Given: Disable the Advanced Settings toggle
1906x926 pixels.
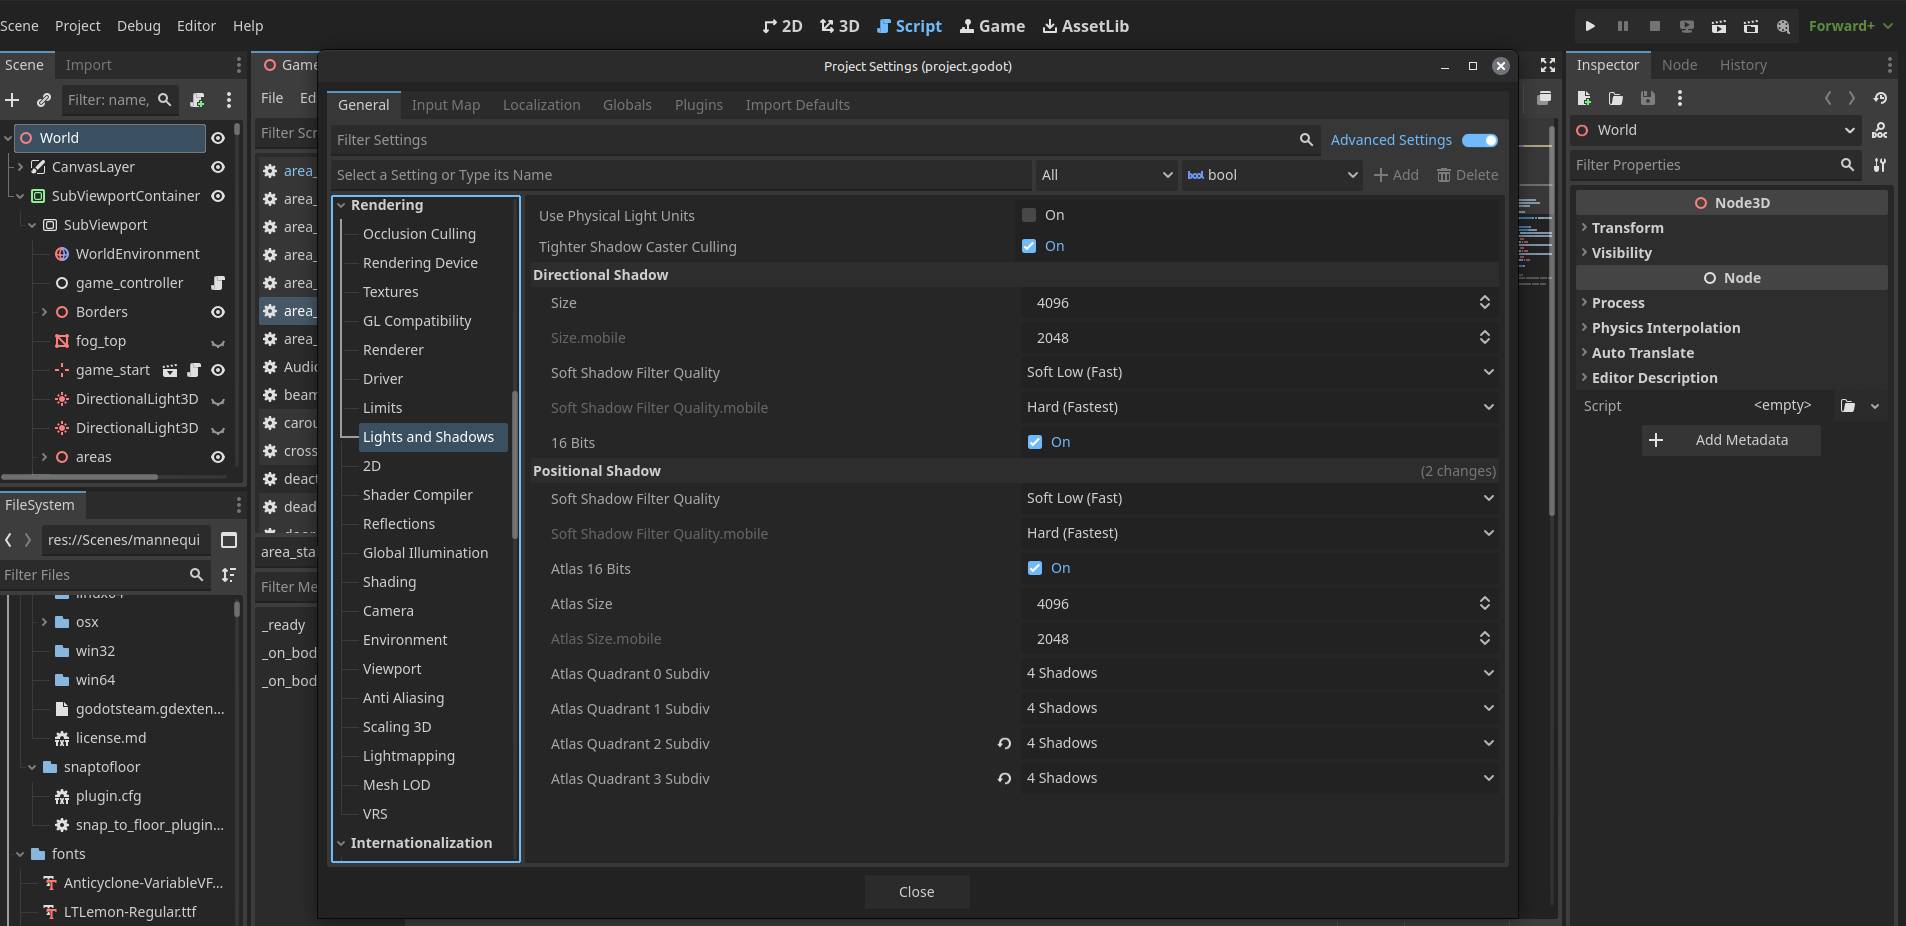Looking at the screenshot, I should (1479, 140).
